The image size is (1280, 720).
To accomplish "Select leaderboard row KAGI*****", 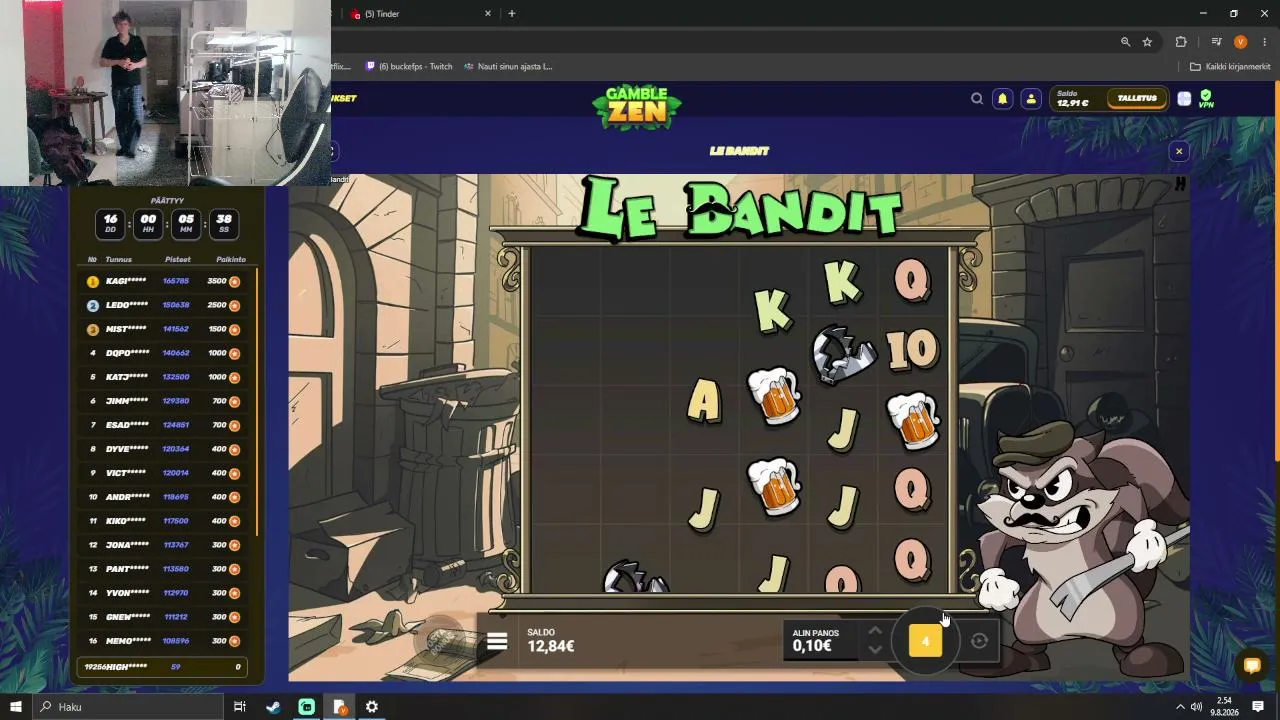I will pos(164,281).
